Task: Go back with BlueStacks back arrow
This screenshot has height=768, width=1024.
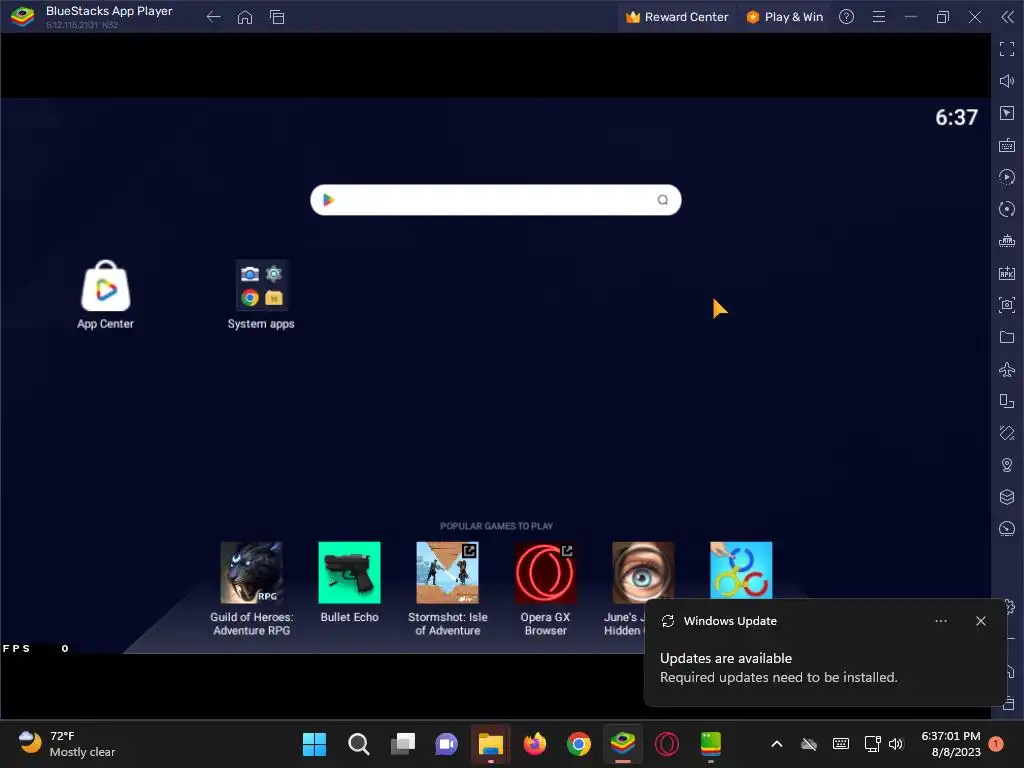Action: [213, 17]
